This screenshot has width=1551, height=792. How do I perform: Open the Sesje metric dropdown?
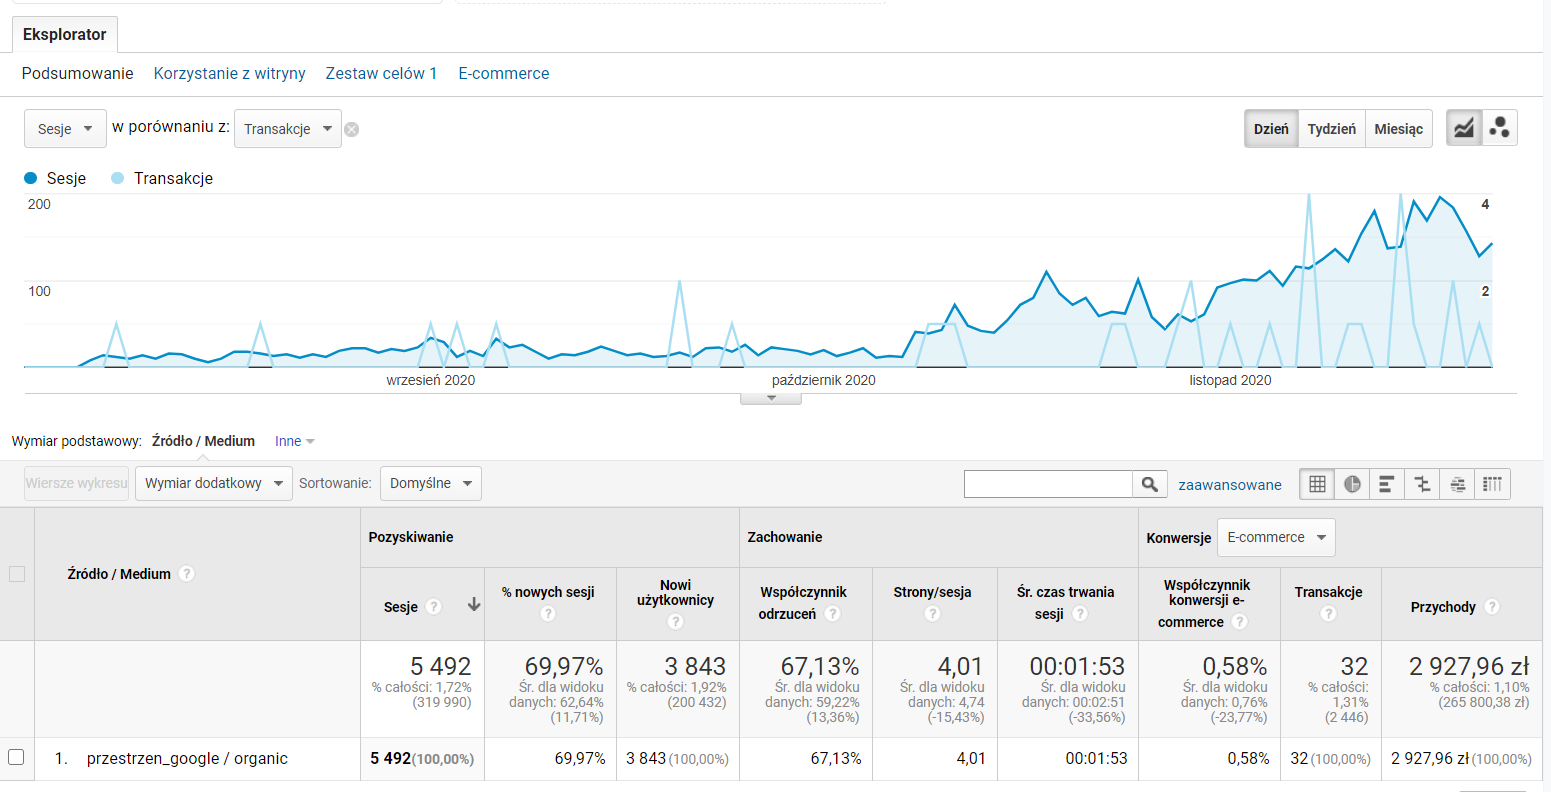[65, 129]
